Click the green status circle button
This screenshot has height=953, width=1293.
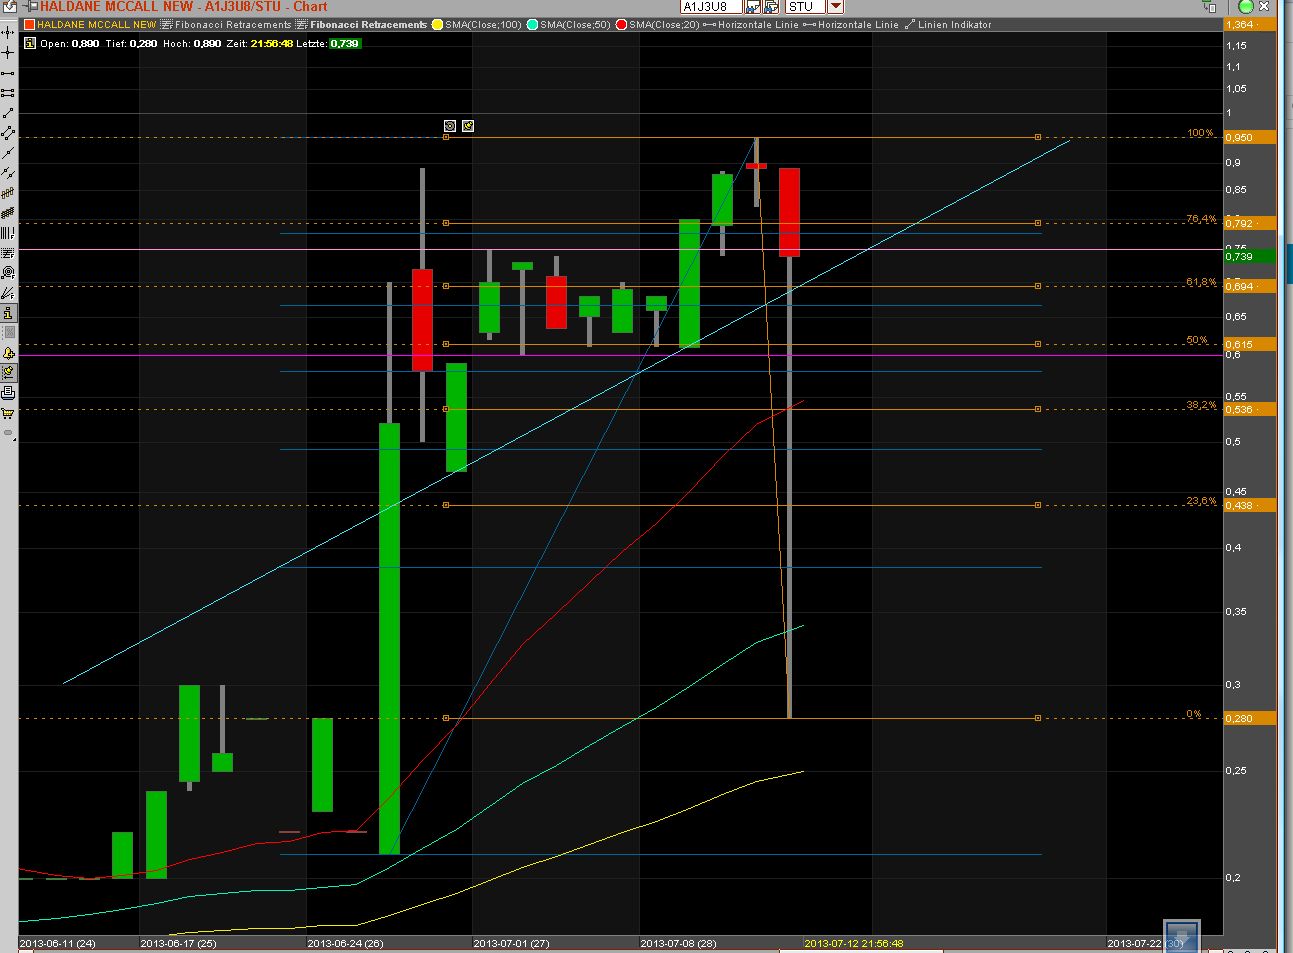pyautogui.click(x=1246, y=6)
